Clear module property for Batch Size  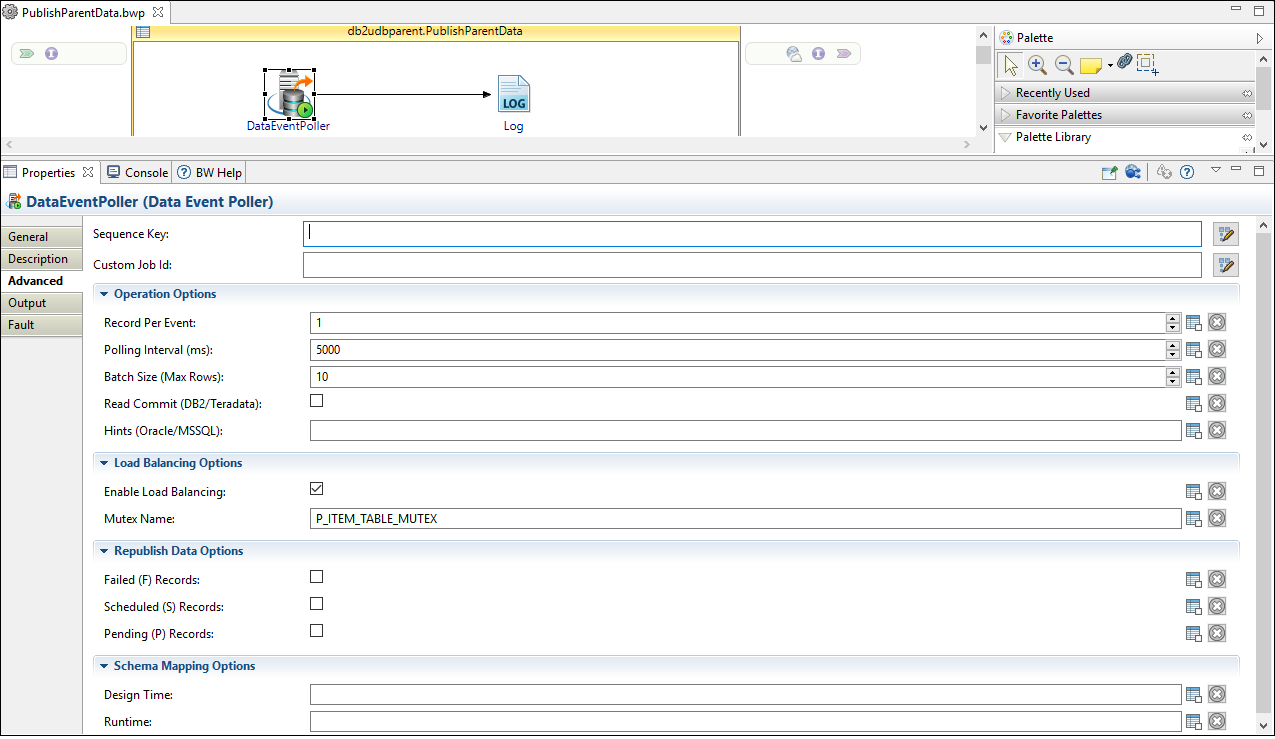[x=1217, y=376]
